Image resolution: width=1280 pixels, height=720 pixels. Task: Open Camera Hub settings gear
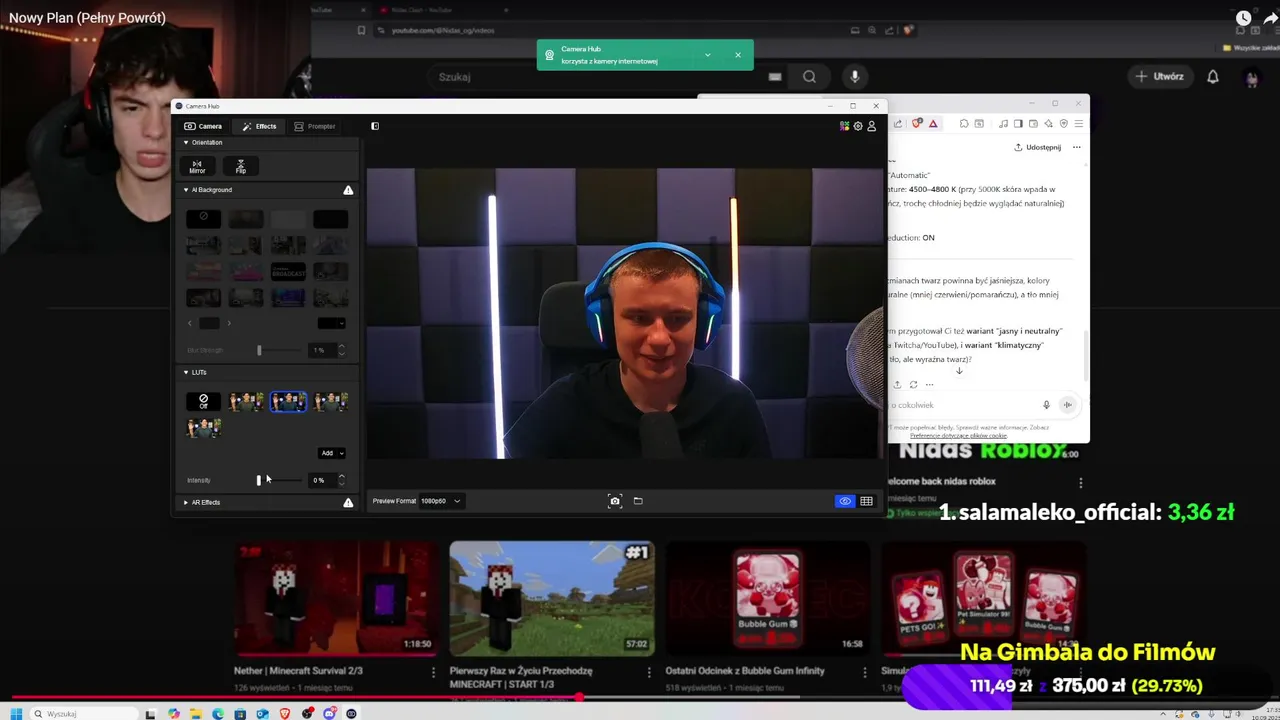(x=858, y=126)
